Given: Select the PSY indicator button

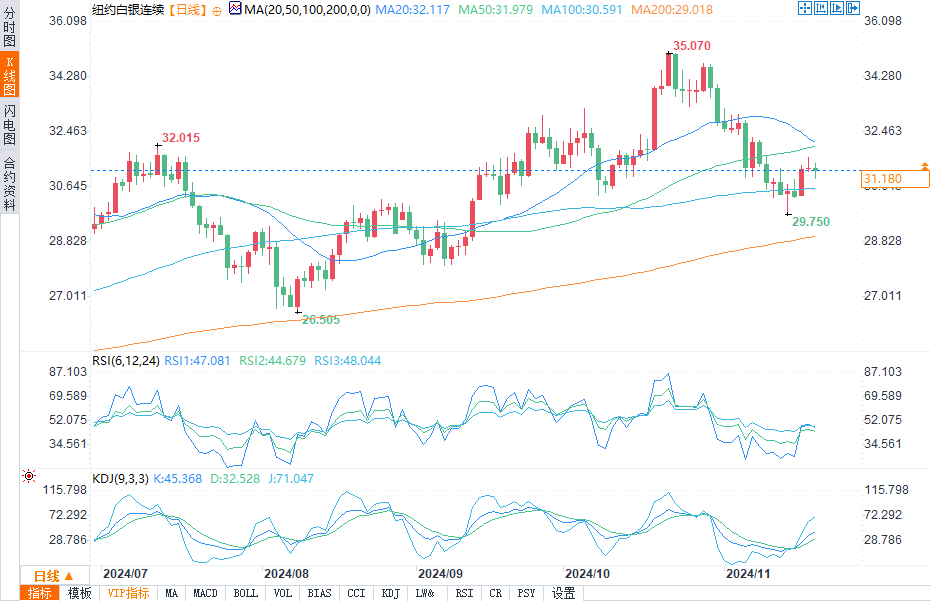Looking at the screenshot, I should click(526, 593).
